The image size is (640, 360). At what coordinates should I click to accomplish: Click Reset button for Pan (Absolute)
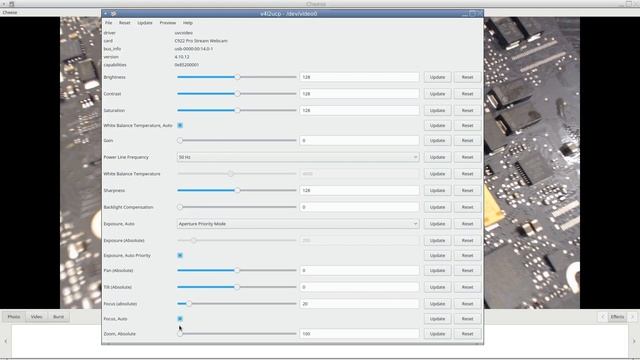[x=467, y=270]
